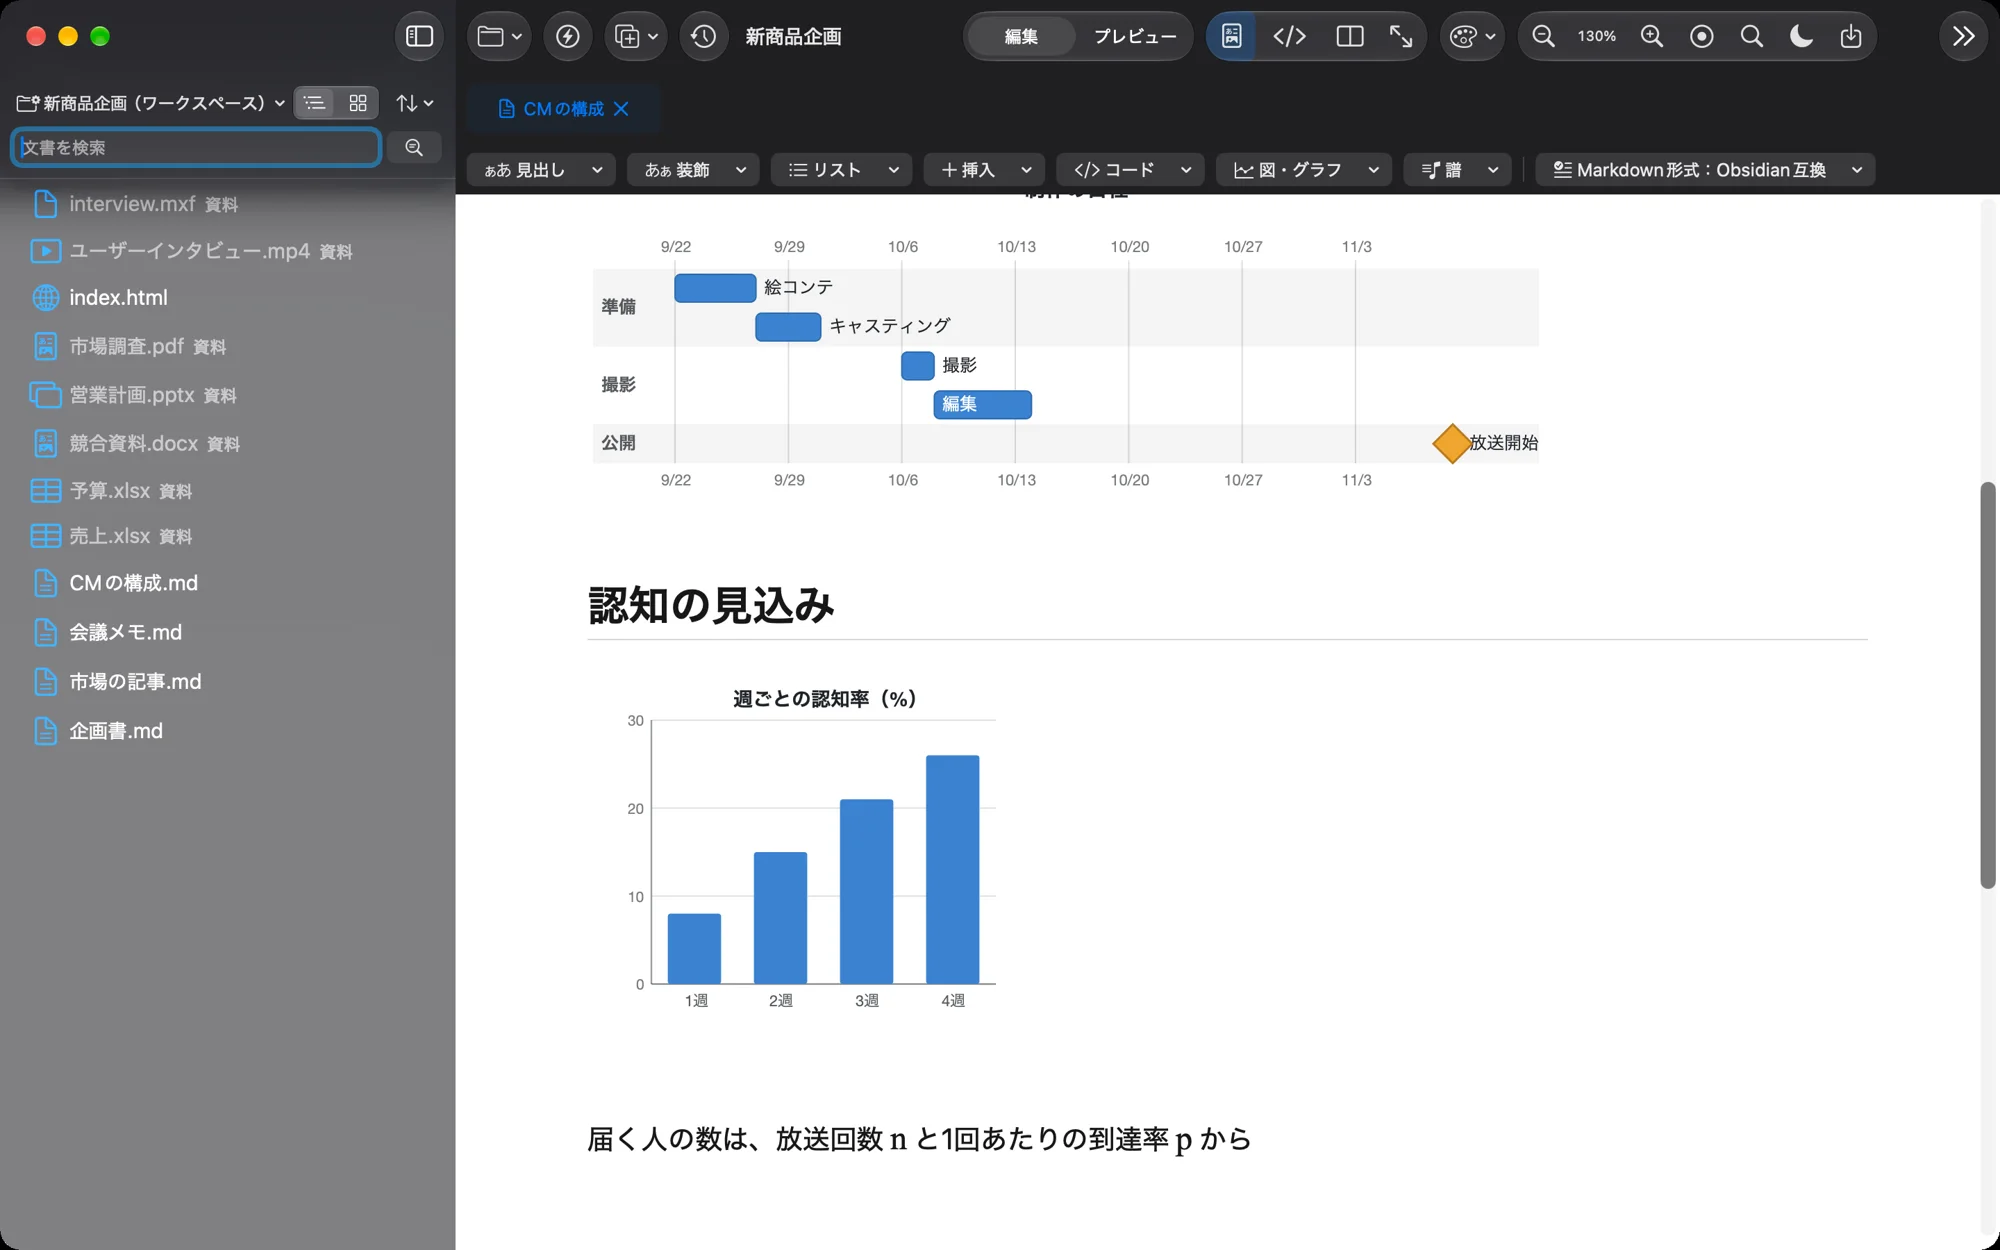Focus the 文書を検索 search field
The width and height of the screenshot is (2000, 1250).
tap(196, 147)
